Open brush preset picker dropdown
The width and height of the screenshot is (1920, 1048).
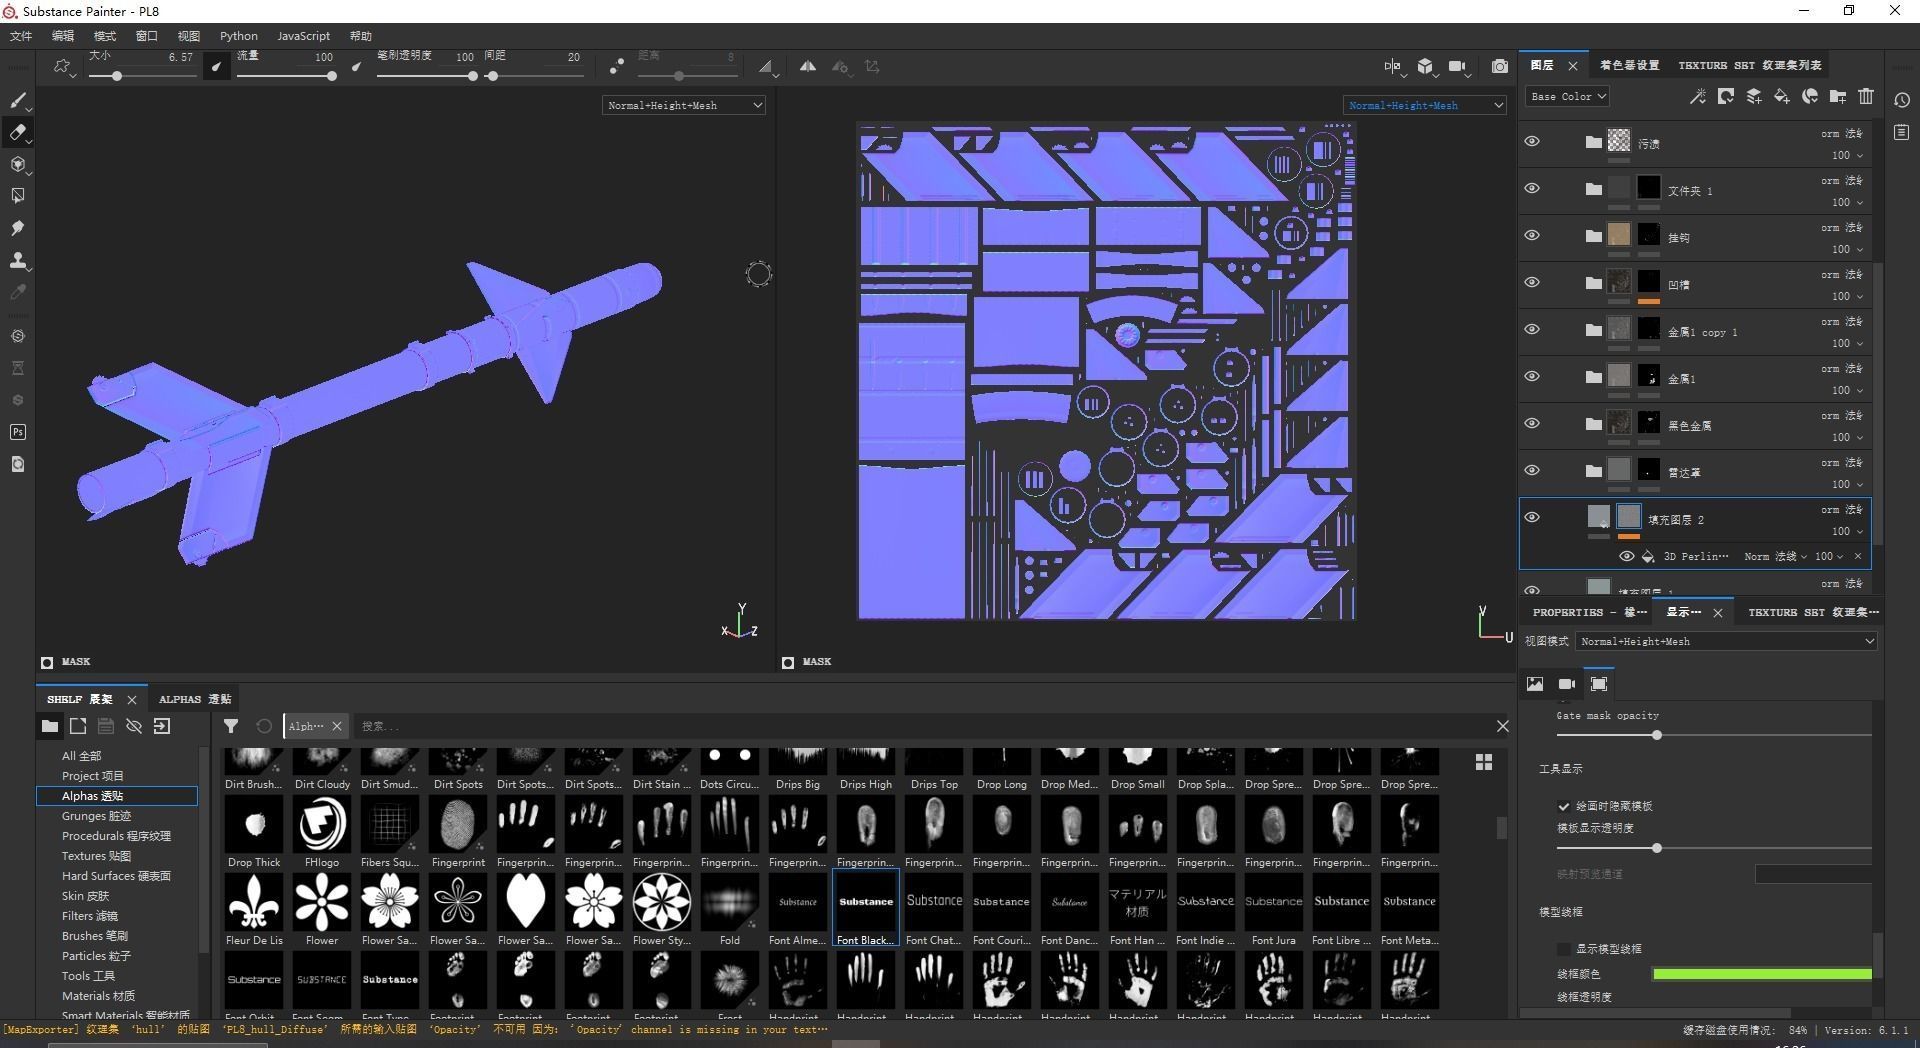click(x=65, y=68)
